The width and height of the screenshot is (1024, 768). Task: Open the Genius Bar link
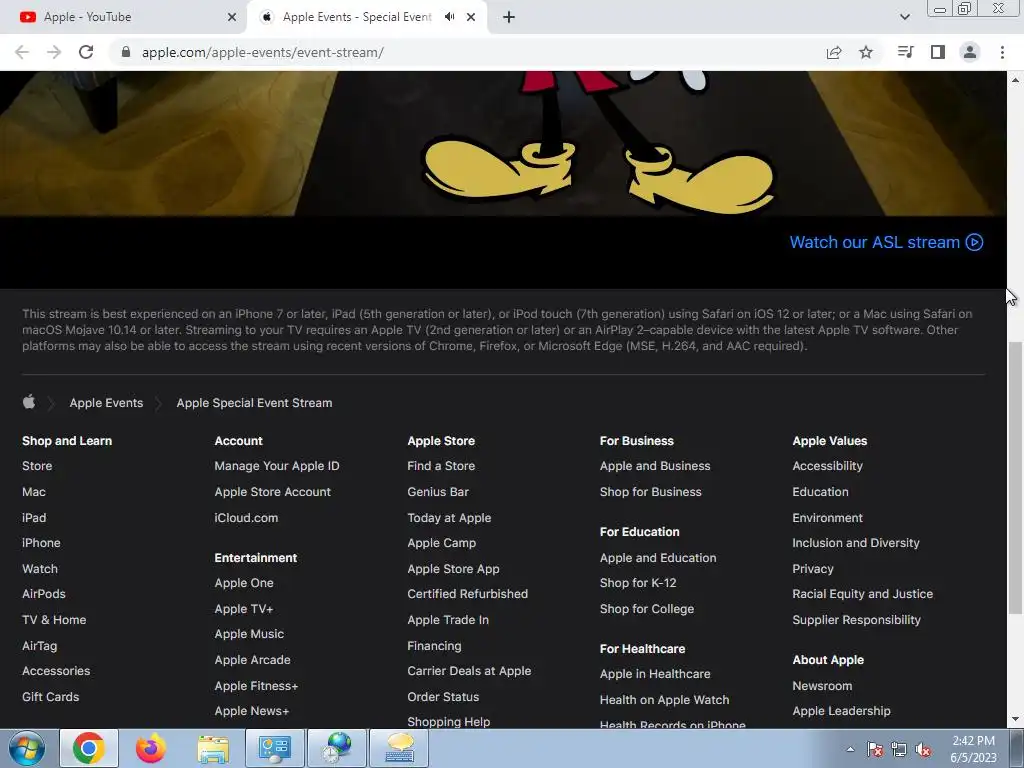(x=438, y=492)
